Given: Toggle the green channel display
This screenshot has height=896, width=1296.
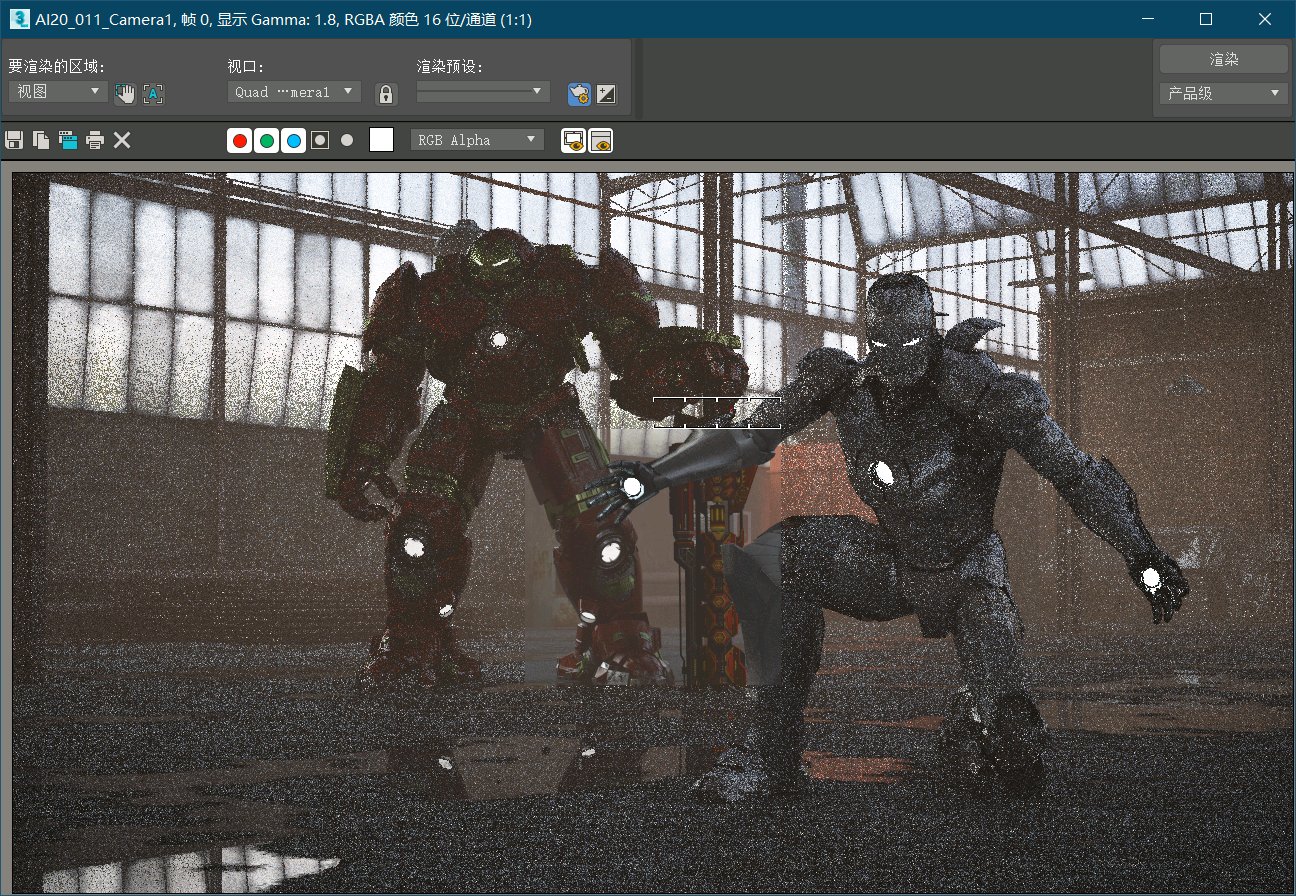Looking at the screenshot, I should [x=266, y=141].
